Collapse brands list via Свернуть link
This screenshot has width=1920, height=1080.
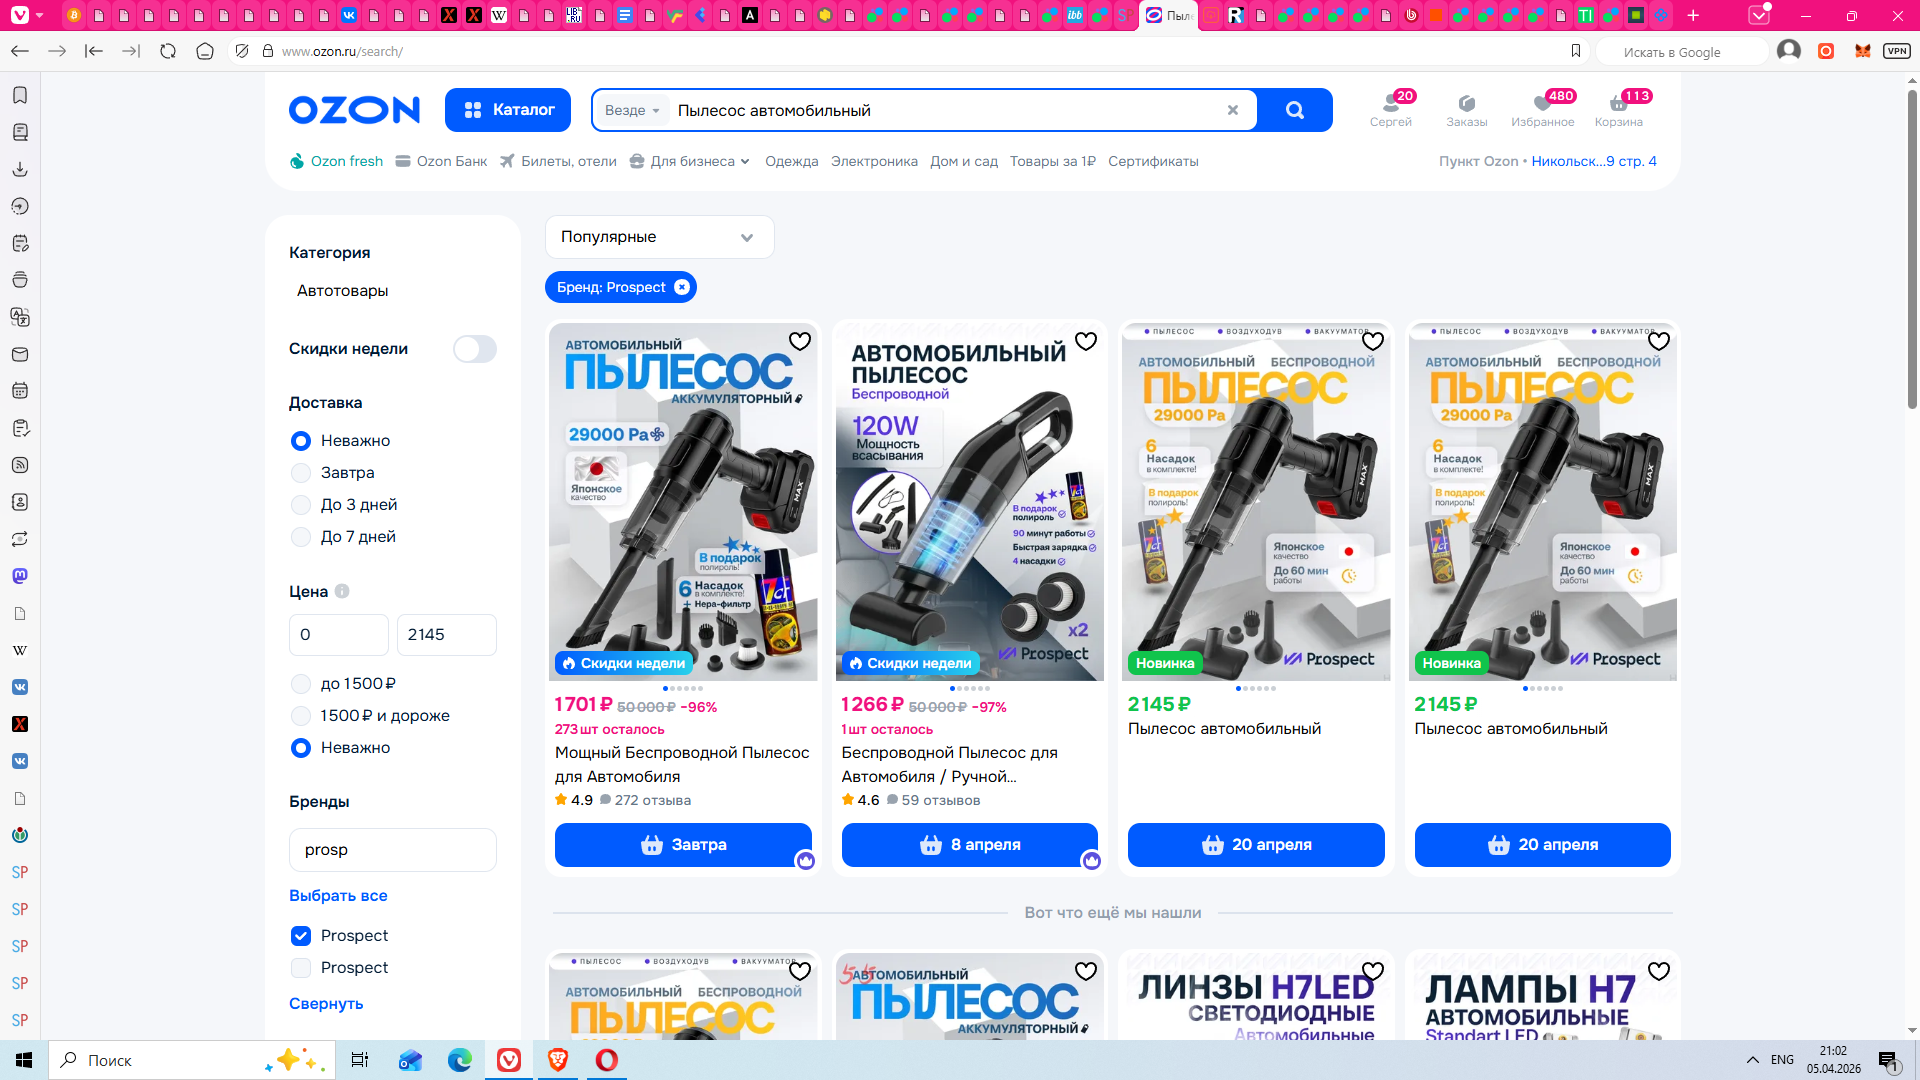click(326, 1004)
